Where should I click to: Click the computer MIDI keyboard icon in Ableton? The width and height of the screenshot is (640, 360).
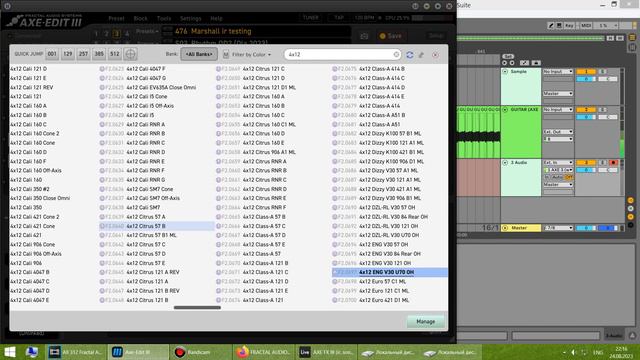tap(559, 25)
